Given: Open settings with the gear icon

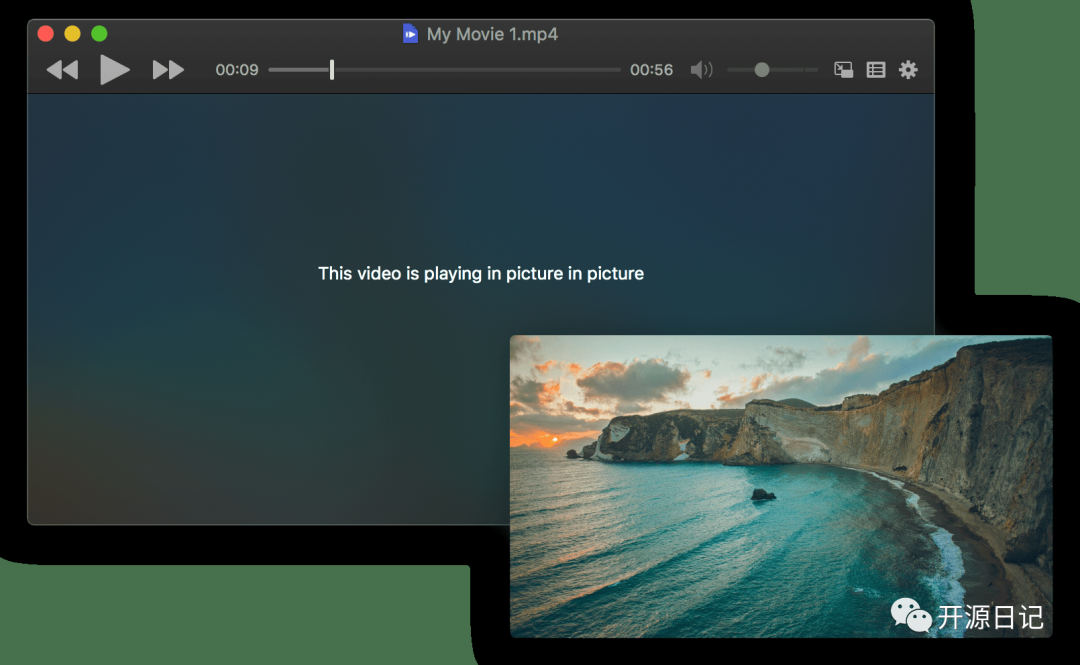Looking at the screenshot, I should 908,70.
